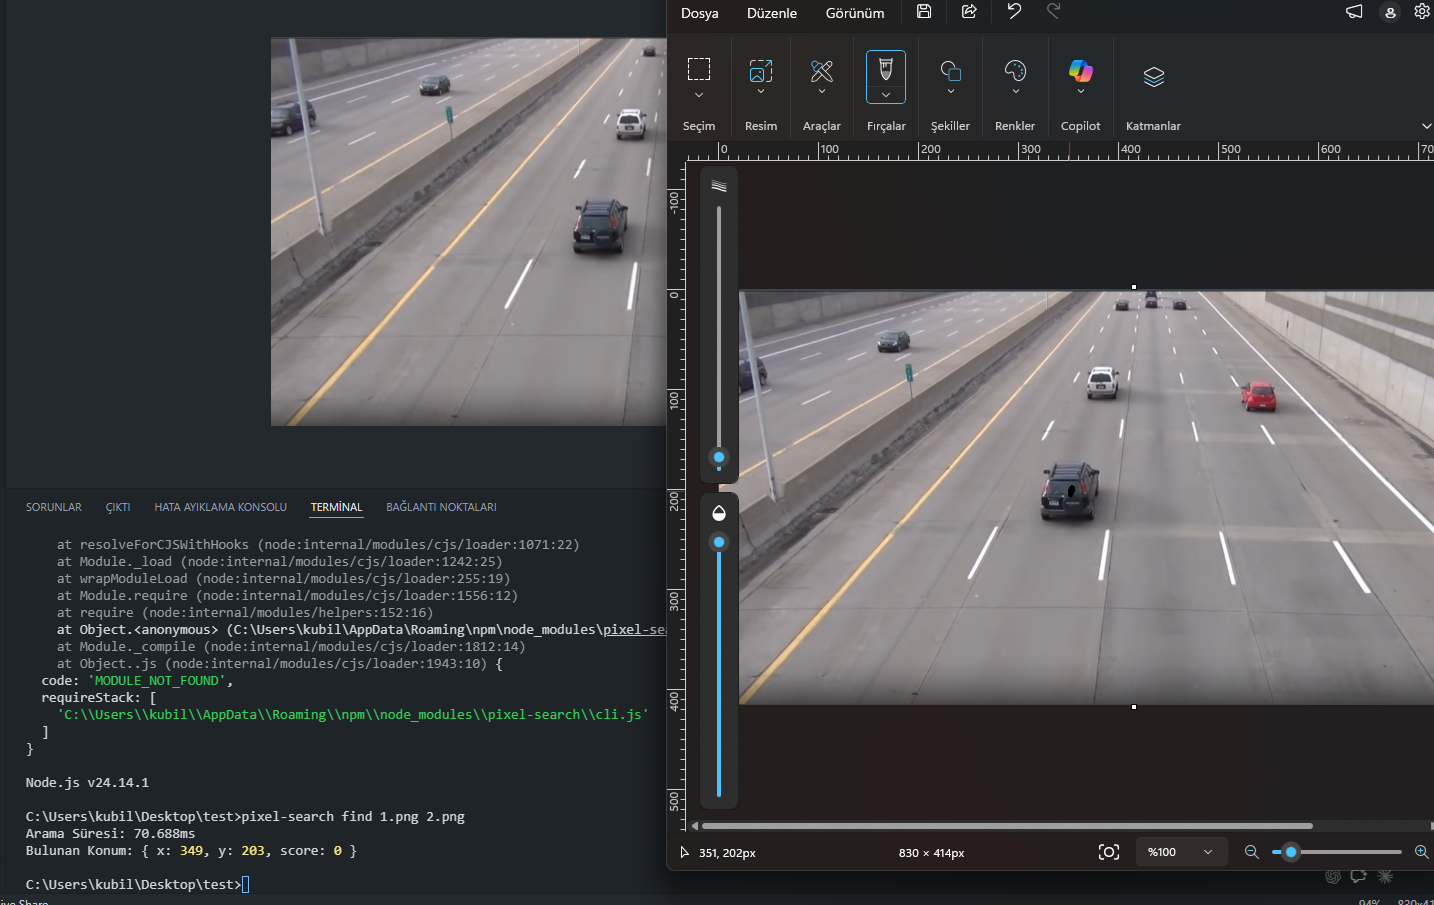Click the 'Node.js v24.14.1' terminal line
1434x905 pixels.
pyautogui.click(x=87, y=782)
